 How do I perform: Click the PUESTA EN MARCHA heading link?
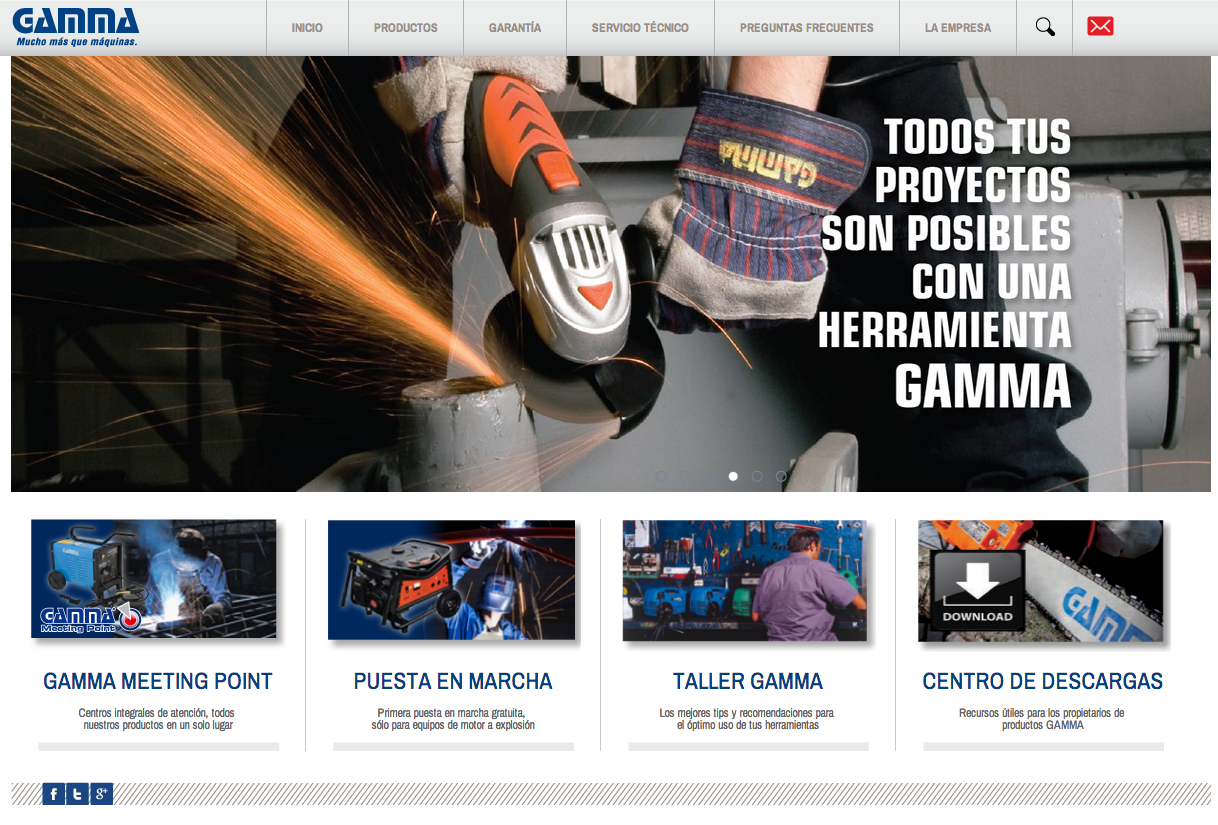point(453,682)
